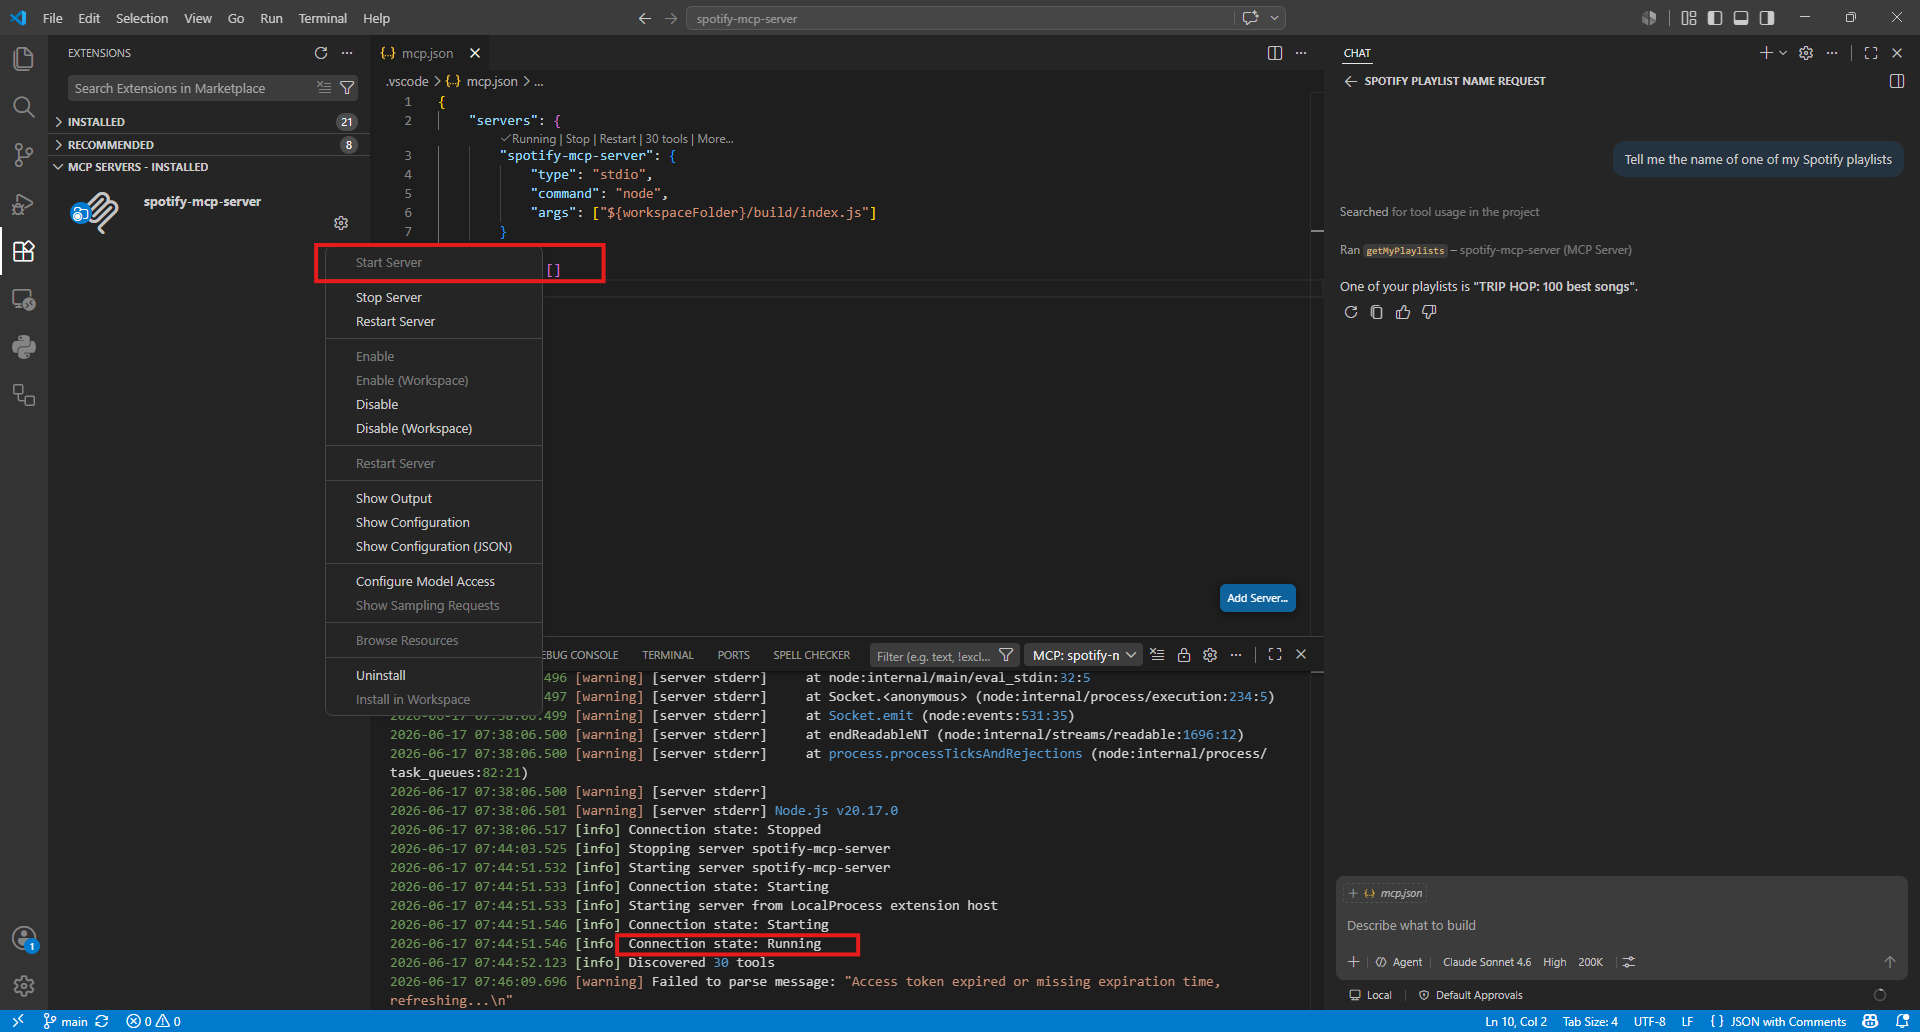Select Uninstall from context menu
1920x1032 pixels.
tap(434, 676)
